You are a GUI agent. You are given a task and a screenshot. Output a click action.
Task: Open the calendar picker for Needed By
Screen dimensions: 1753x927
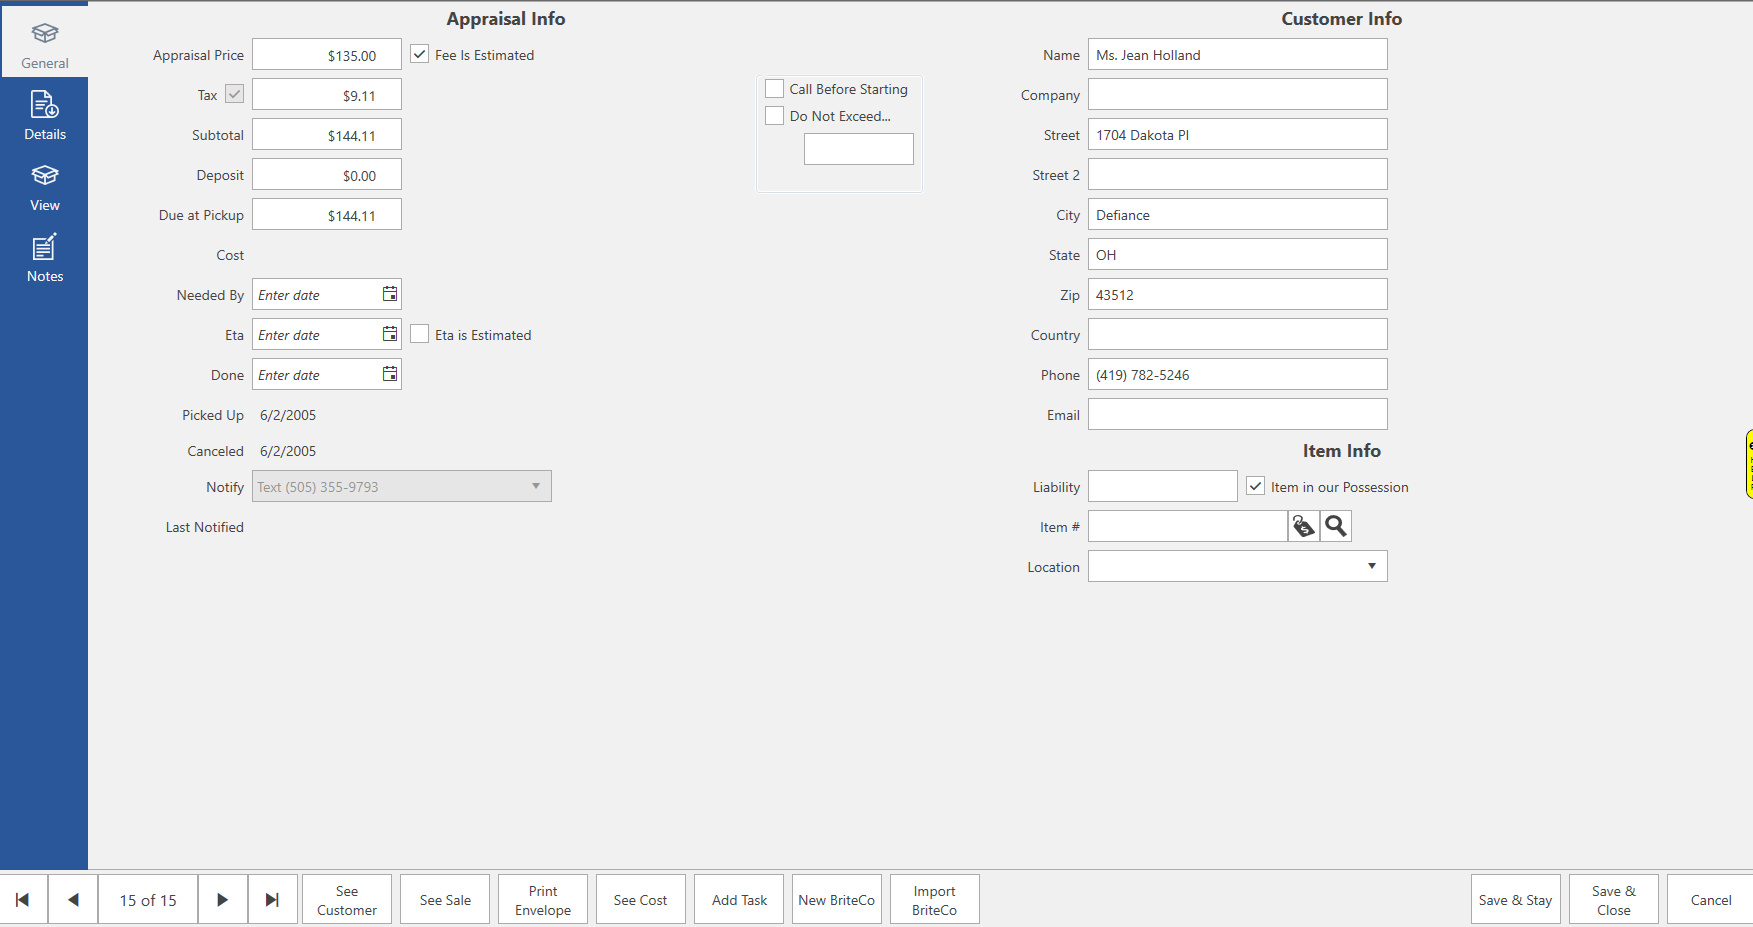390,294
